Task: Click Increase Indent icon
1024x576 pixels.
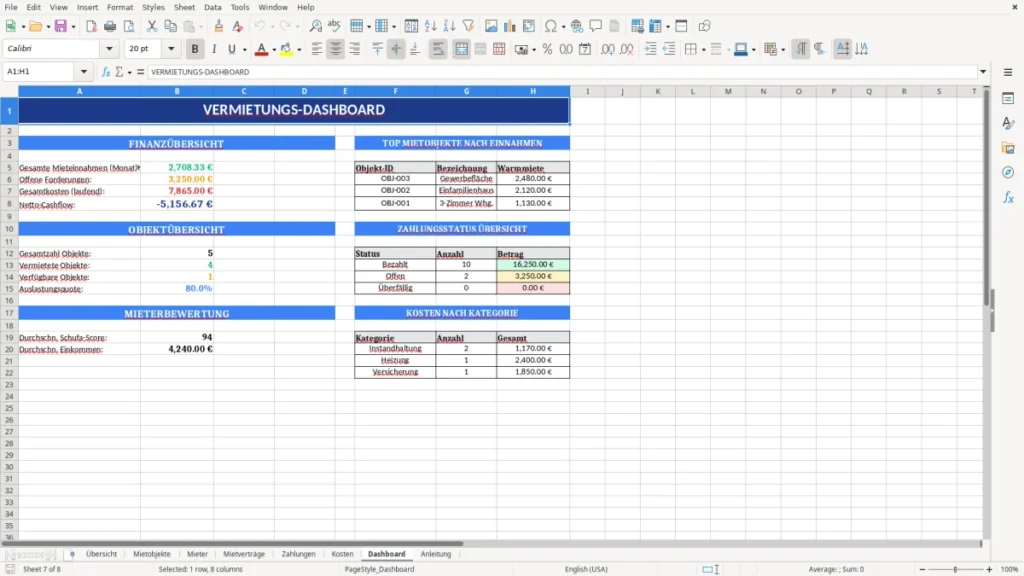Action: tap(650, 49)
